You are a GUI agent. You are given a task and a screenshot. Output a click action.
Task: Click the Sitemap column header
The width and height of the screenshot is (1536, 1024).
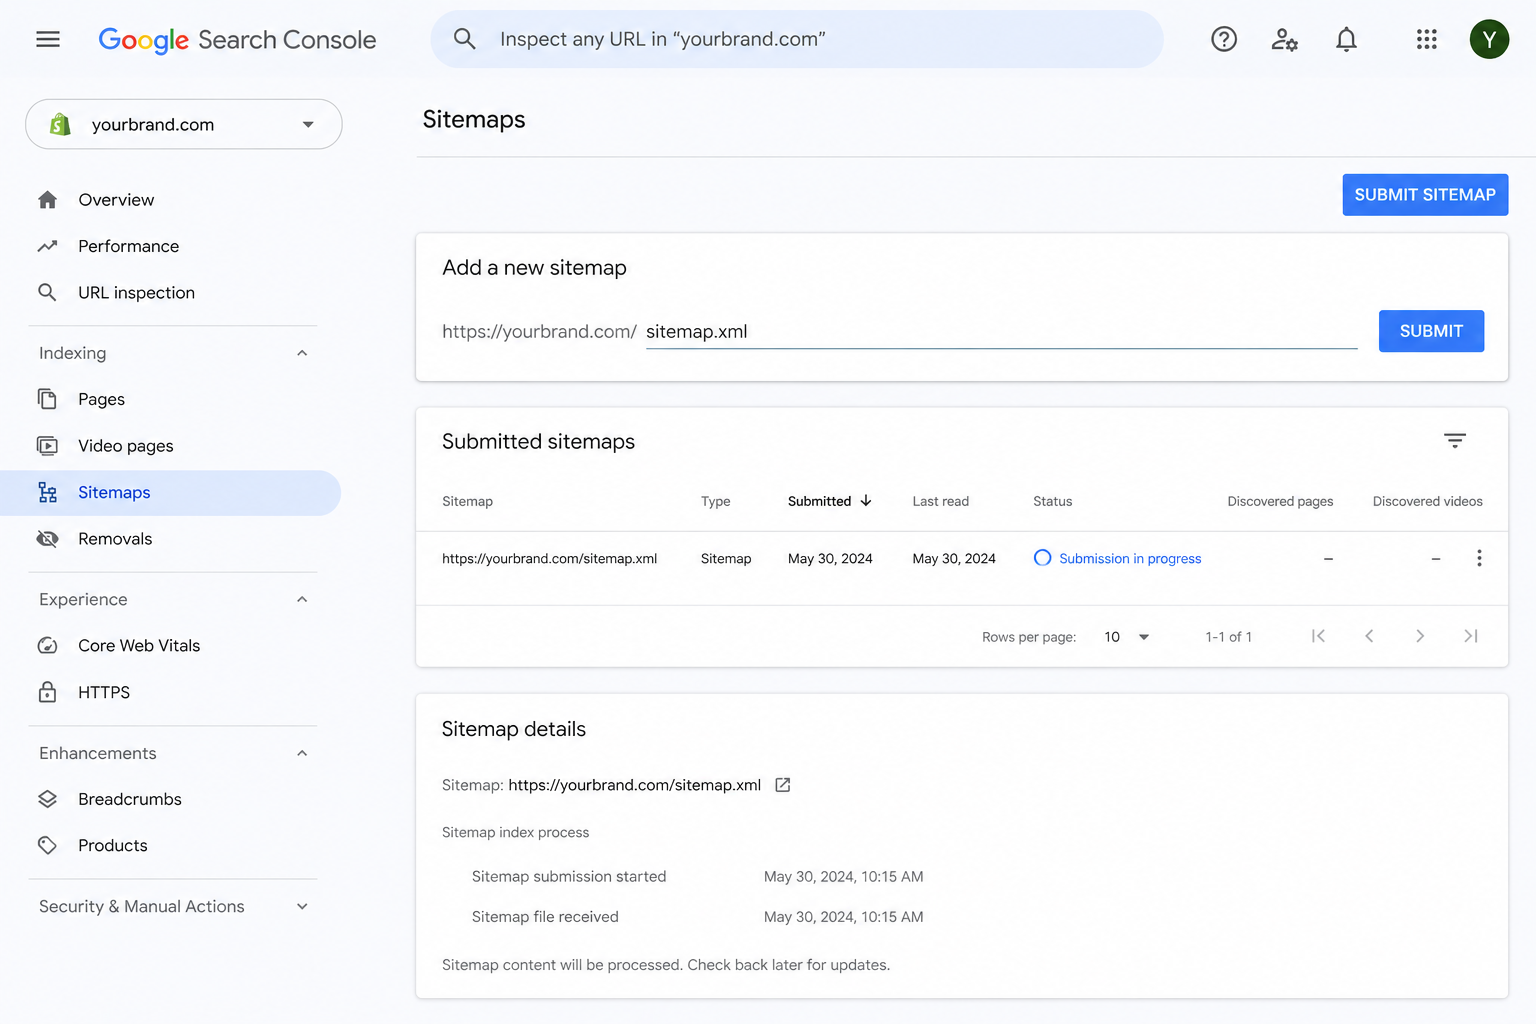click(467, 501)
